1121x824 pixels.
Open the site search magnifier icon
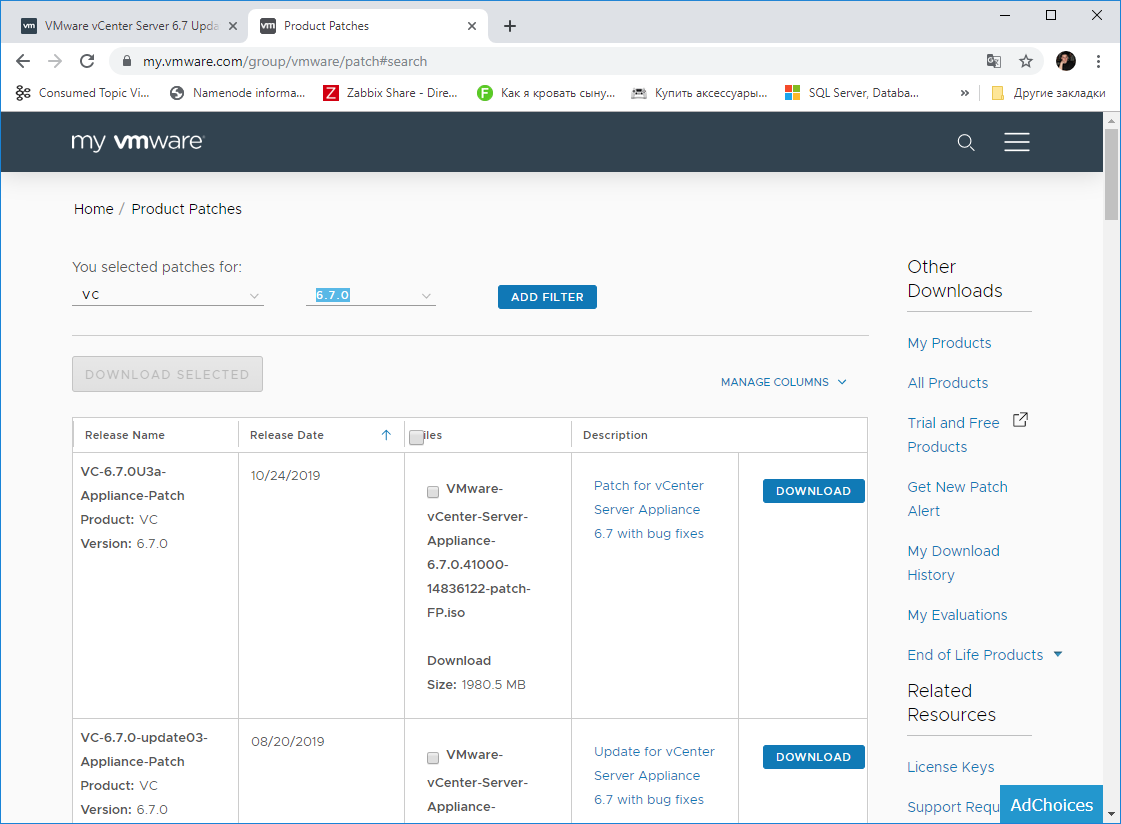966,142
